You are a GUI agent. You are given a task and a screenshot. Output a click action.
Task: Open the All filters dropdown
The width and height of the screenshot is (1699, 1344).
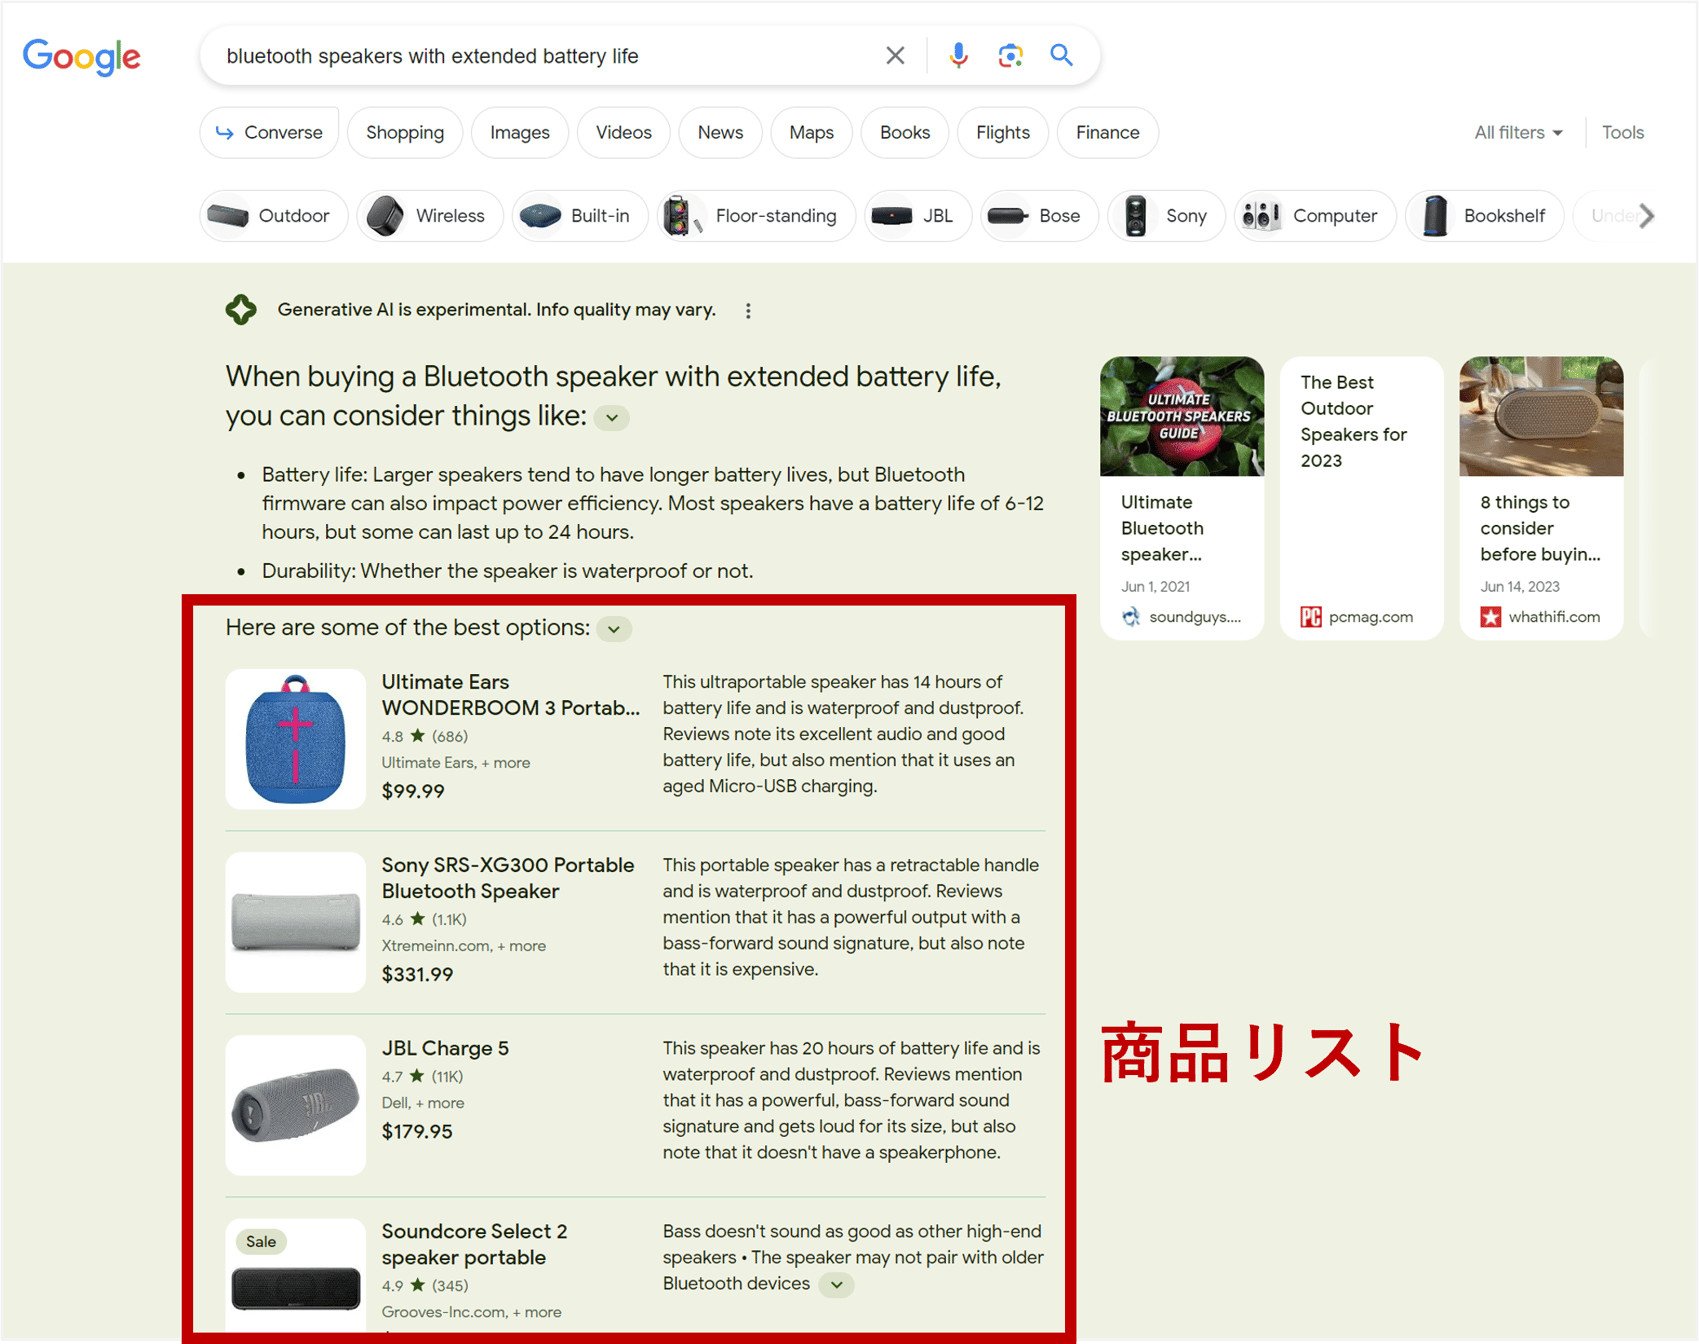pos(1518,132)
